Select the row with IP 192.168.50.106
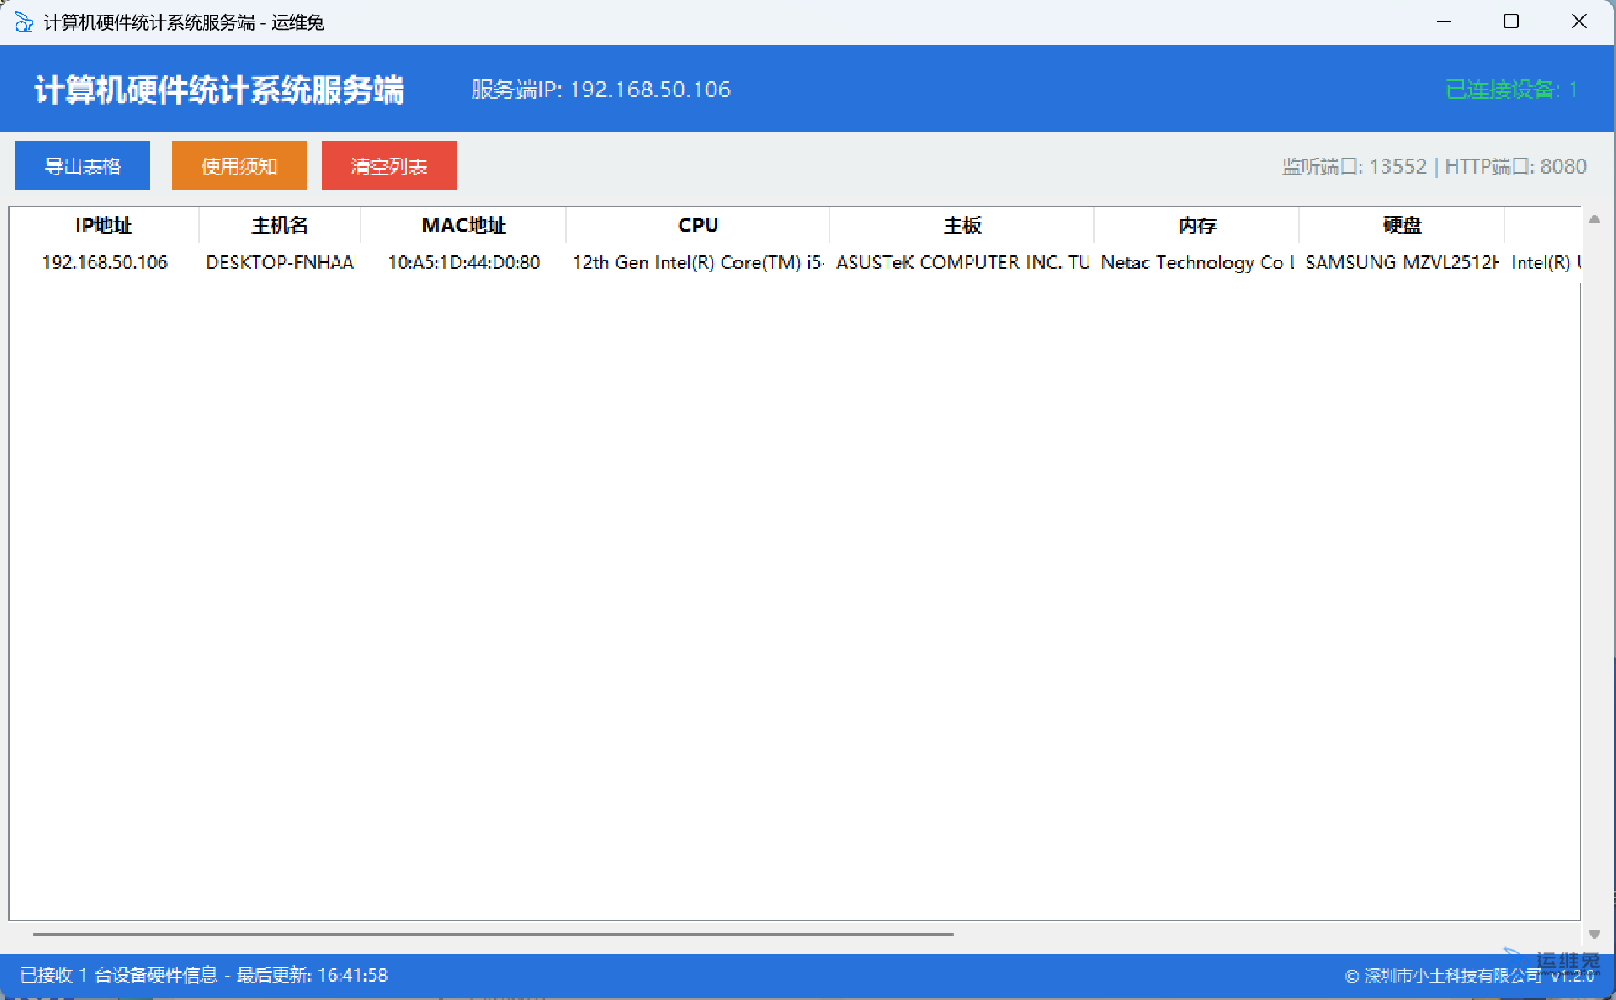This screenshot has width=1616, height=1000. coord(104,263)
